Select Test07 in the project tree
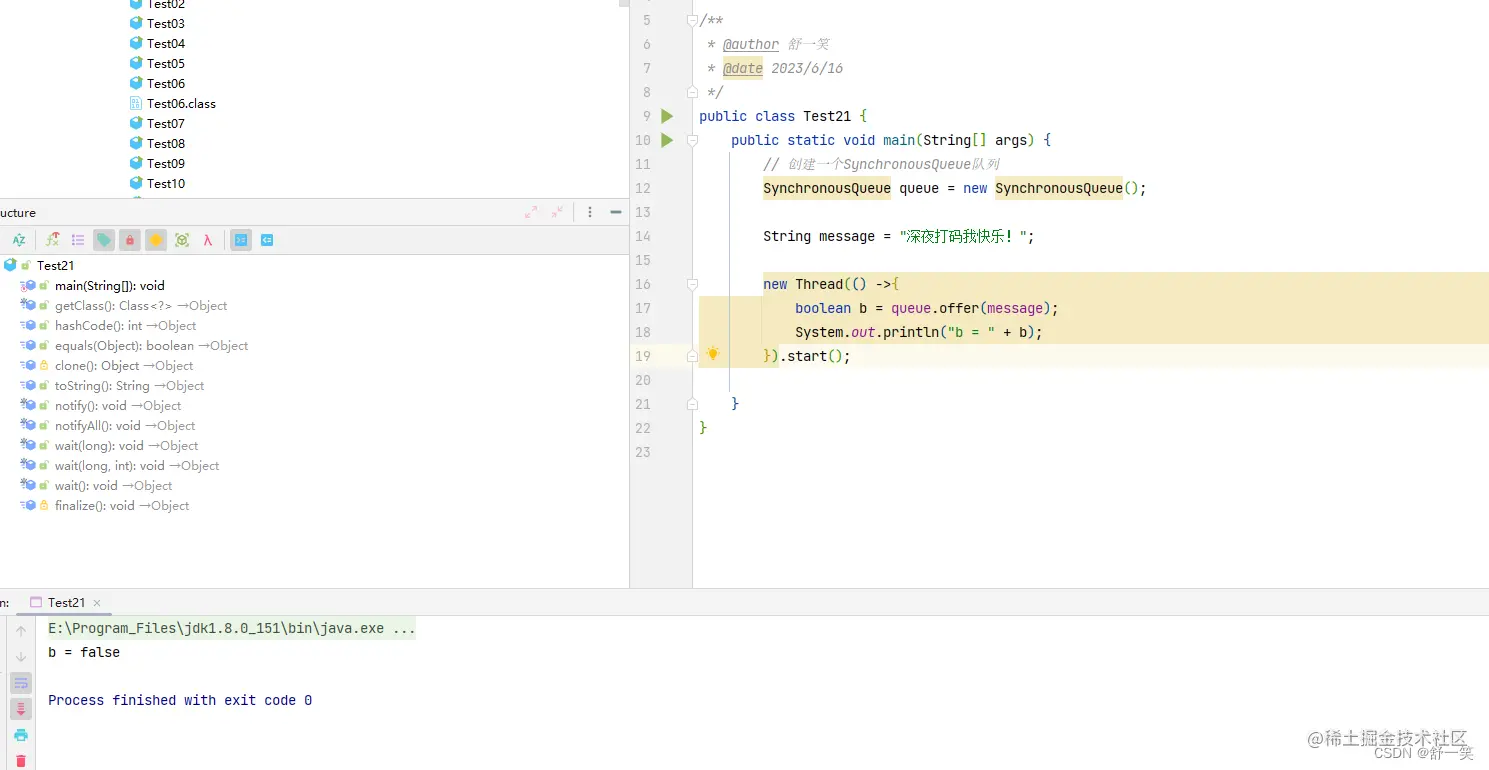This screenshot has height=770, width=1489. click(165, 123)
